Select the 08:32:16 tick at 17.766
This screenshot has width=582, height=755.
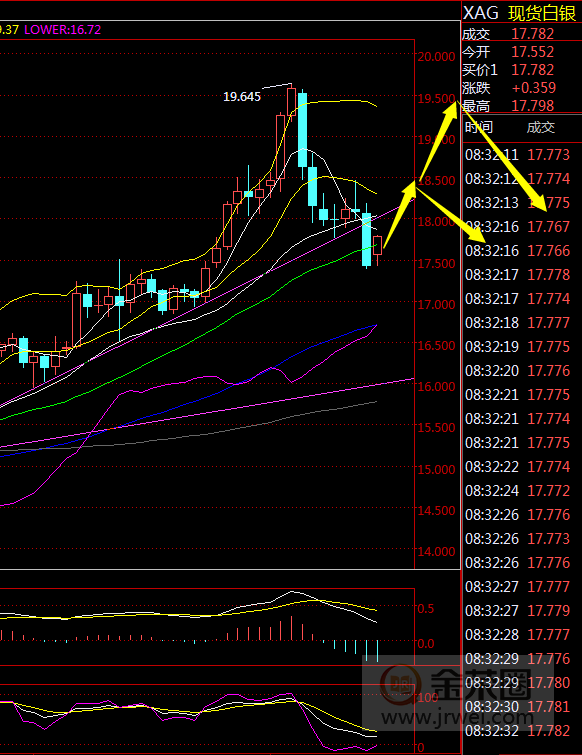point(517,251)
